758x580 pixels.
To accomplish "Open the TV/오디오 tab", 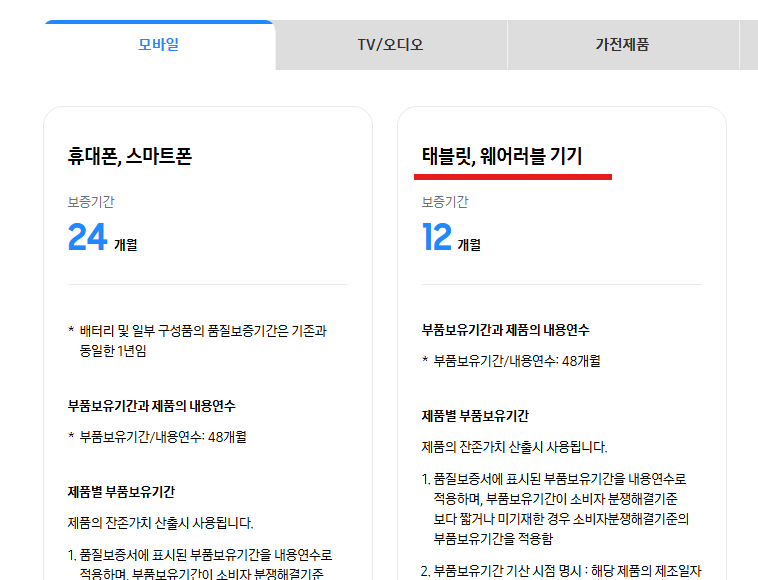I will tap(390, 45).
